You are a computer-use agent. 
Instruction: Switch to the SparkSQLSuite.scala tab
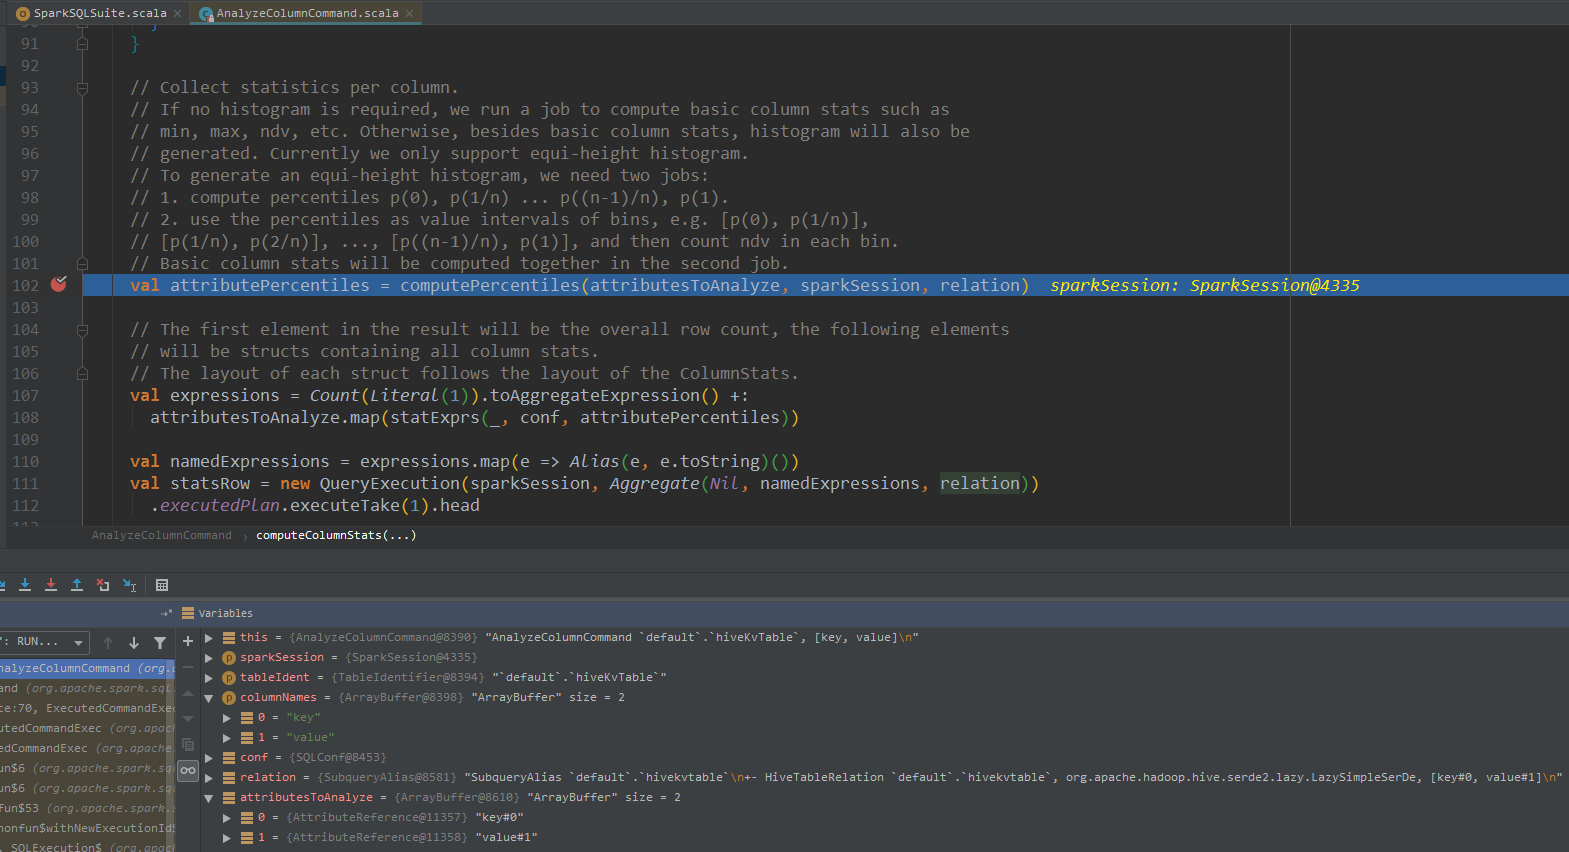pyautogui.click(x=99, y=13)
